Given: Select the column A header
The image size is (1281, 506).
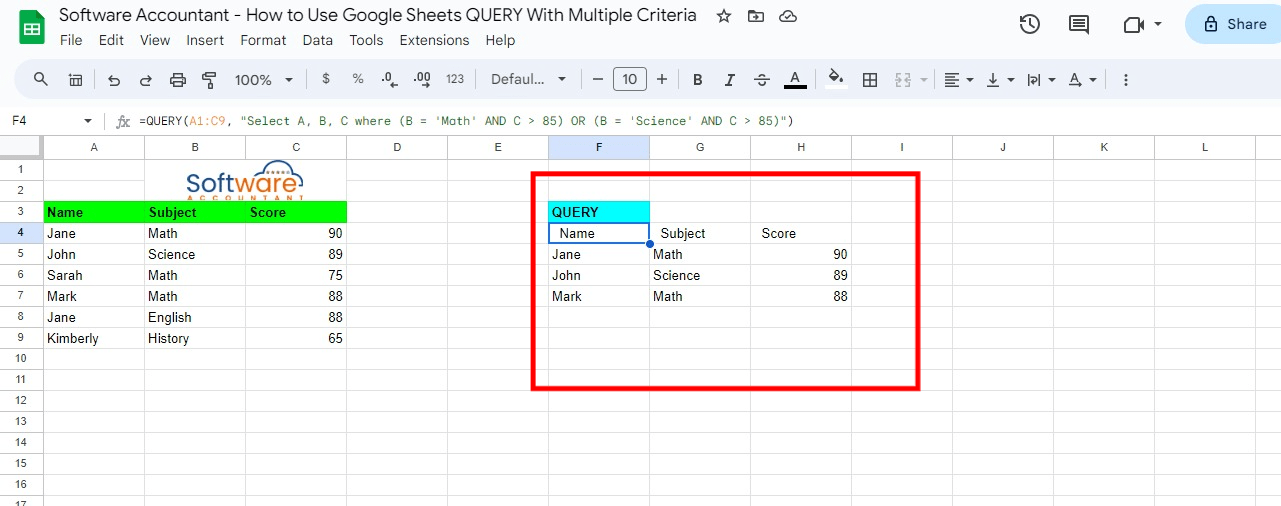Looking at the screenshot, I should 94,147.
